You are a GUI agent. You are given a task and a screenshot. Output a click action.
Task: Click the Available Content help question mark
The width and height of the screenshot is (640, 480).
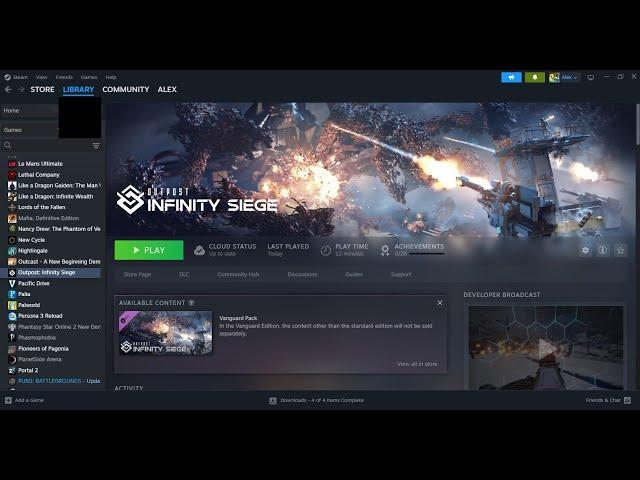(x=191, y=303)
